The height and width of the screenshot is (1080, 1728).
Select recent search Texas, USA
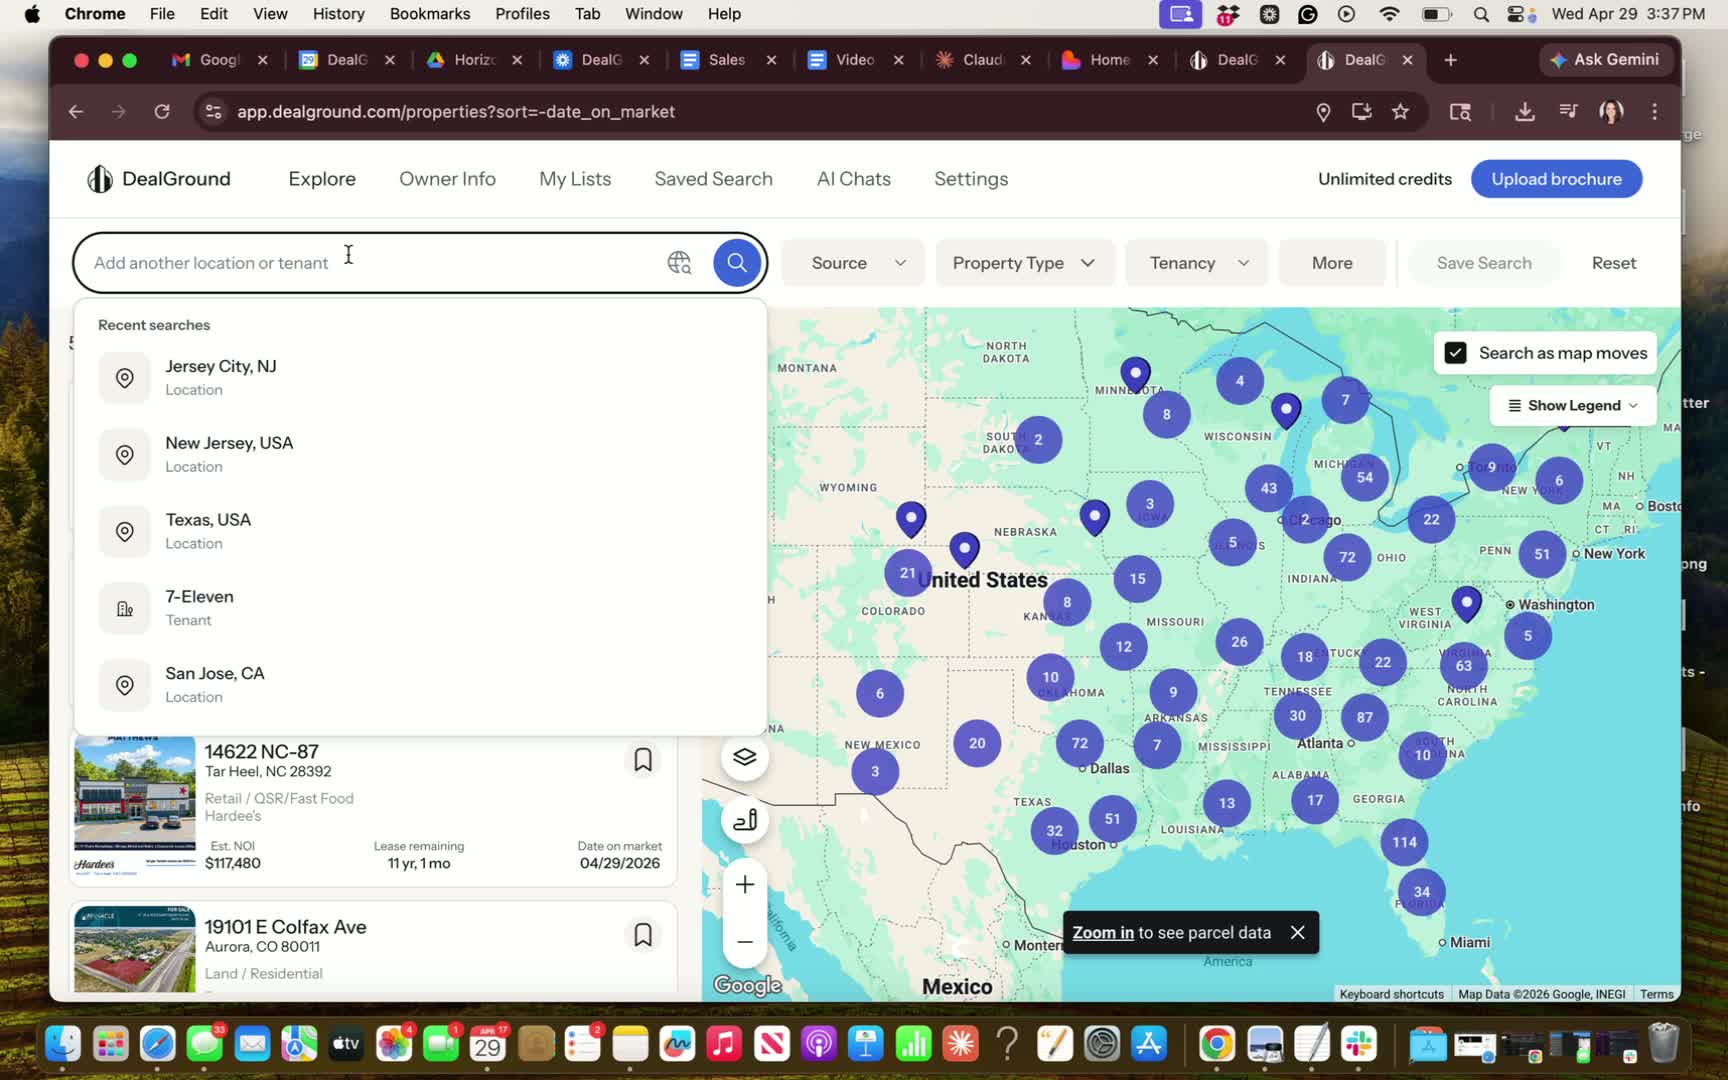420,531
